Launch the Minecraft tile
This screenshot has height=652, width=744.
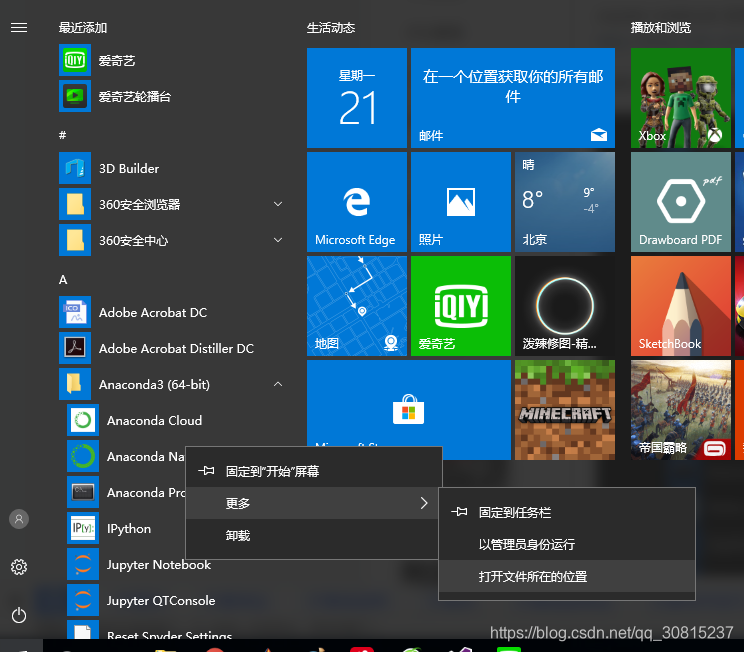coord(565,410)
